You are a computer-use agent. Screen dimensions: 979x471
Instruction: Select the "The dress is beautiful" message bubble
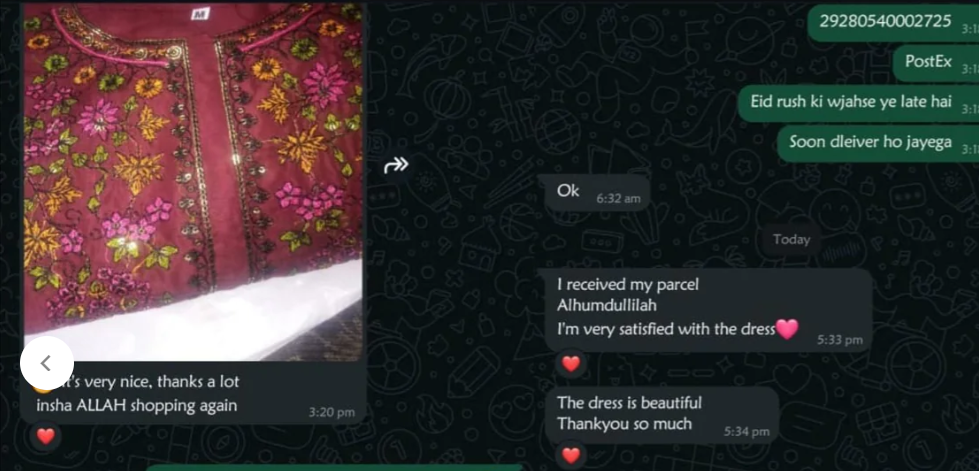point(662,415)
